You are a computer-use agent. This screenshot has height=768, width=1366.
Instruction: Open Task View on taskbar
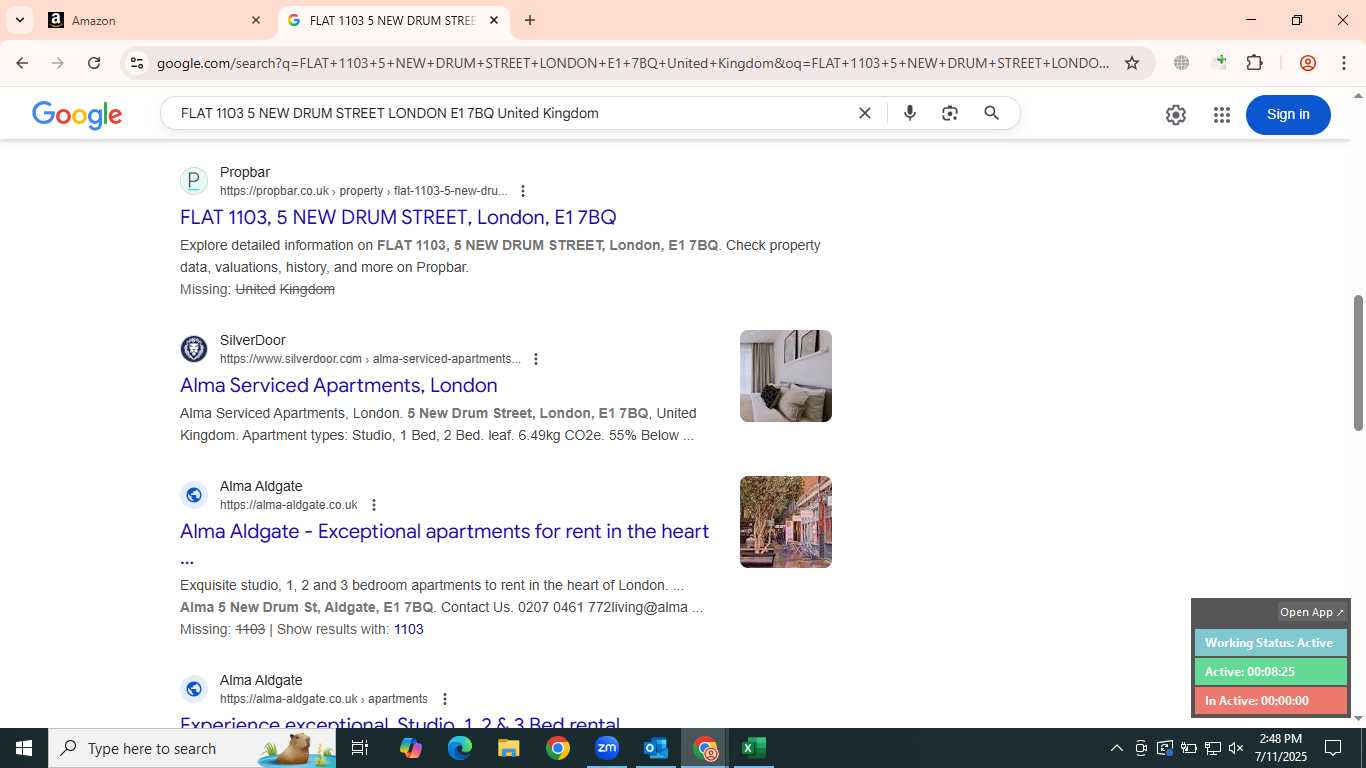(360, 748)
